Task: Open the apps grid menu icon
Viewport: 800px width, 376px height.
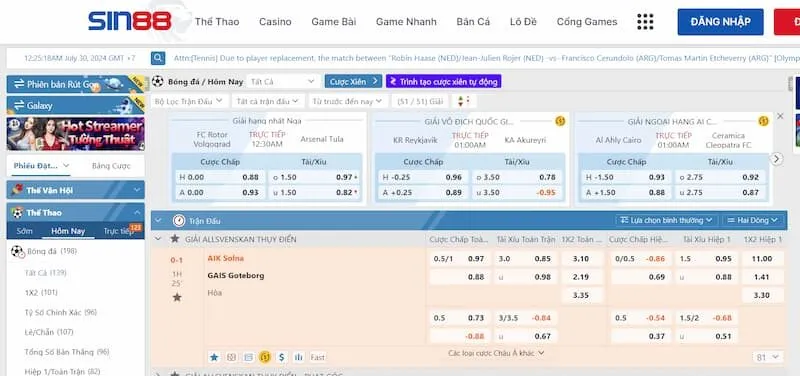Action: coord(645,21)
